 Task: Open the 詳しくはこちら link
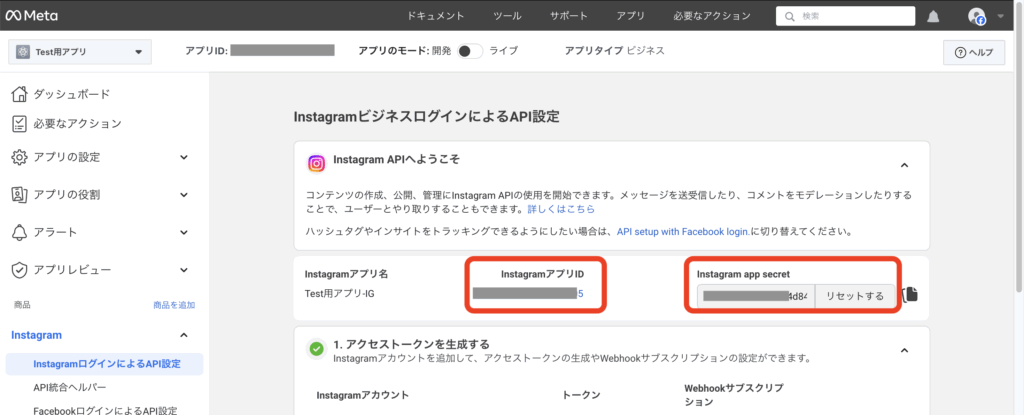tap(561, 209)
